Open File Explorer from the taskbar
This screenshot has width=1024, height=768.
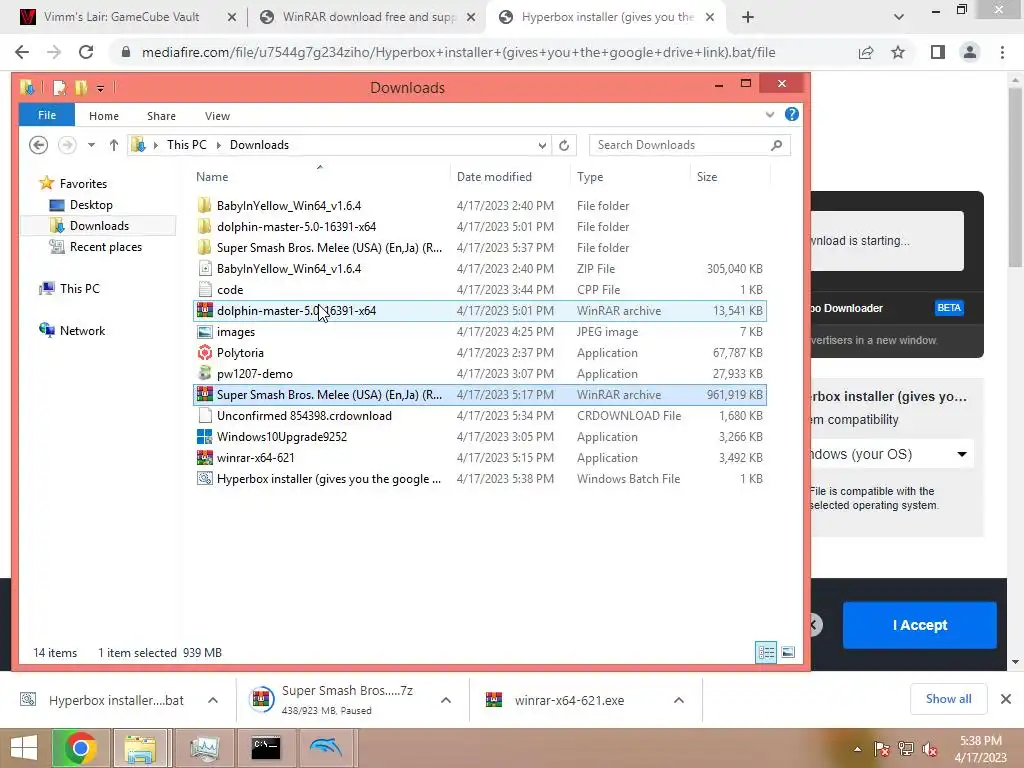(x=140, y=748)
